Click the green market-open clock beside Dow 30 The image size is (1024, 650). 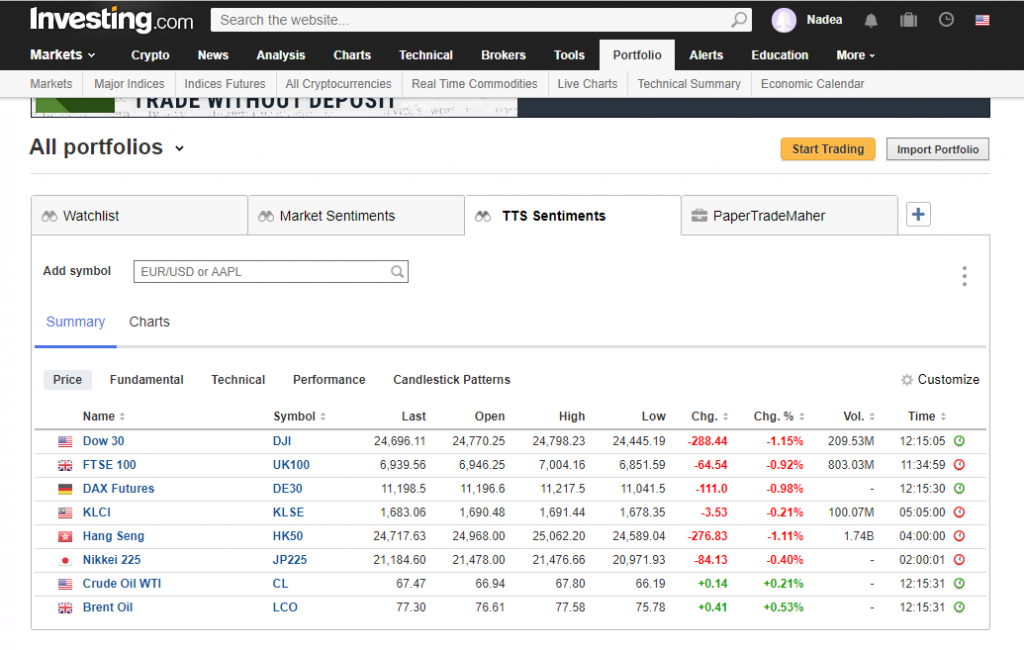tap(957, 441)
